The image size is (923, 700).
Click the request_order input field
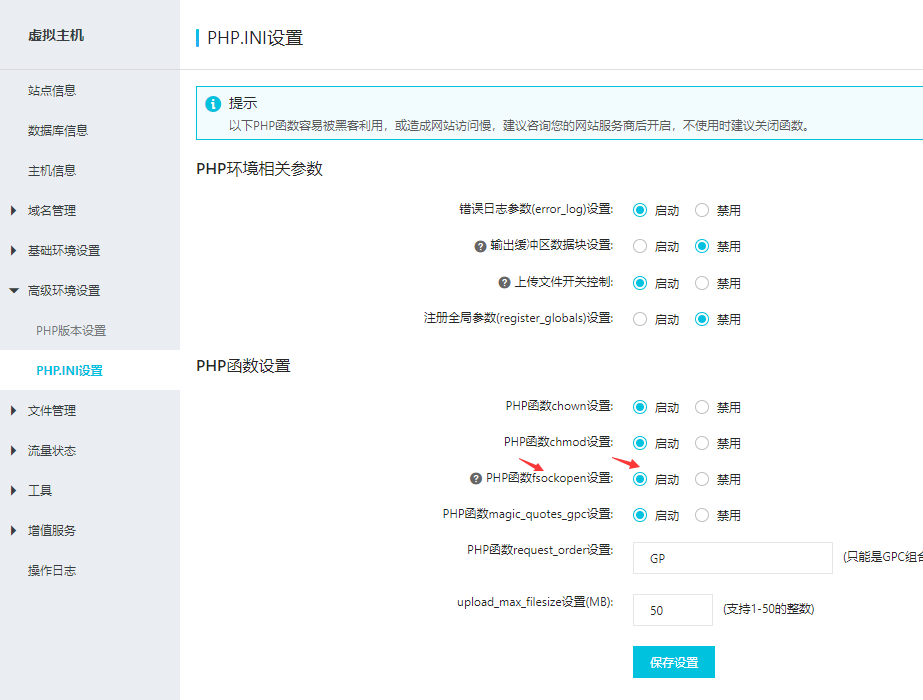[x=733, y=558]
